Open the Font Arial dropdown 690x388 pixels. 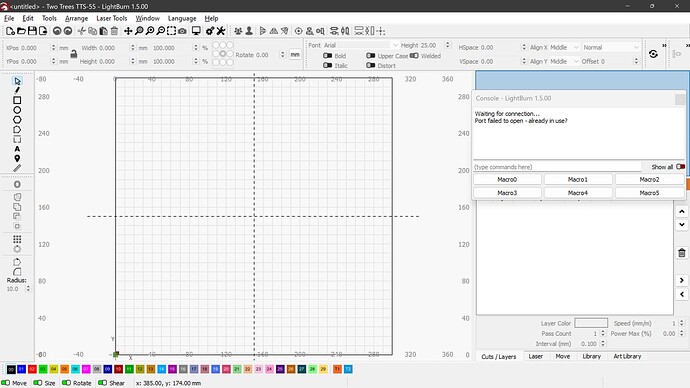tap(361, 45)
